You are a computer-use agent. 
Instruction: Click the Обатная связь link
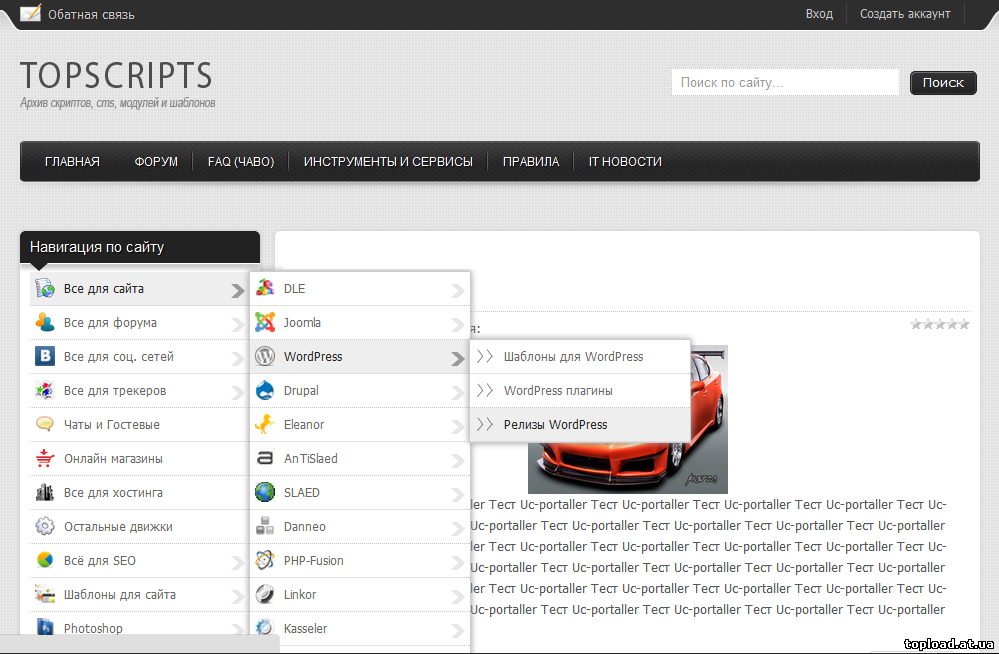coord(91,14)
